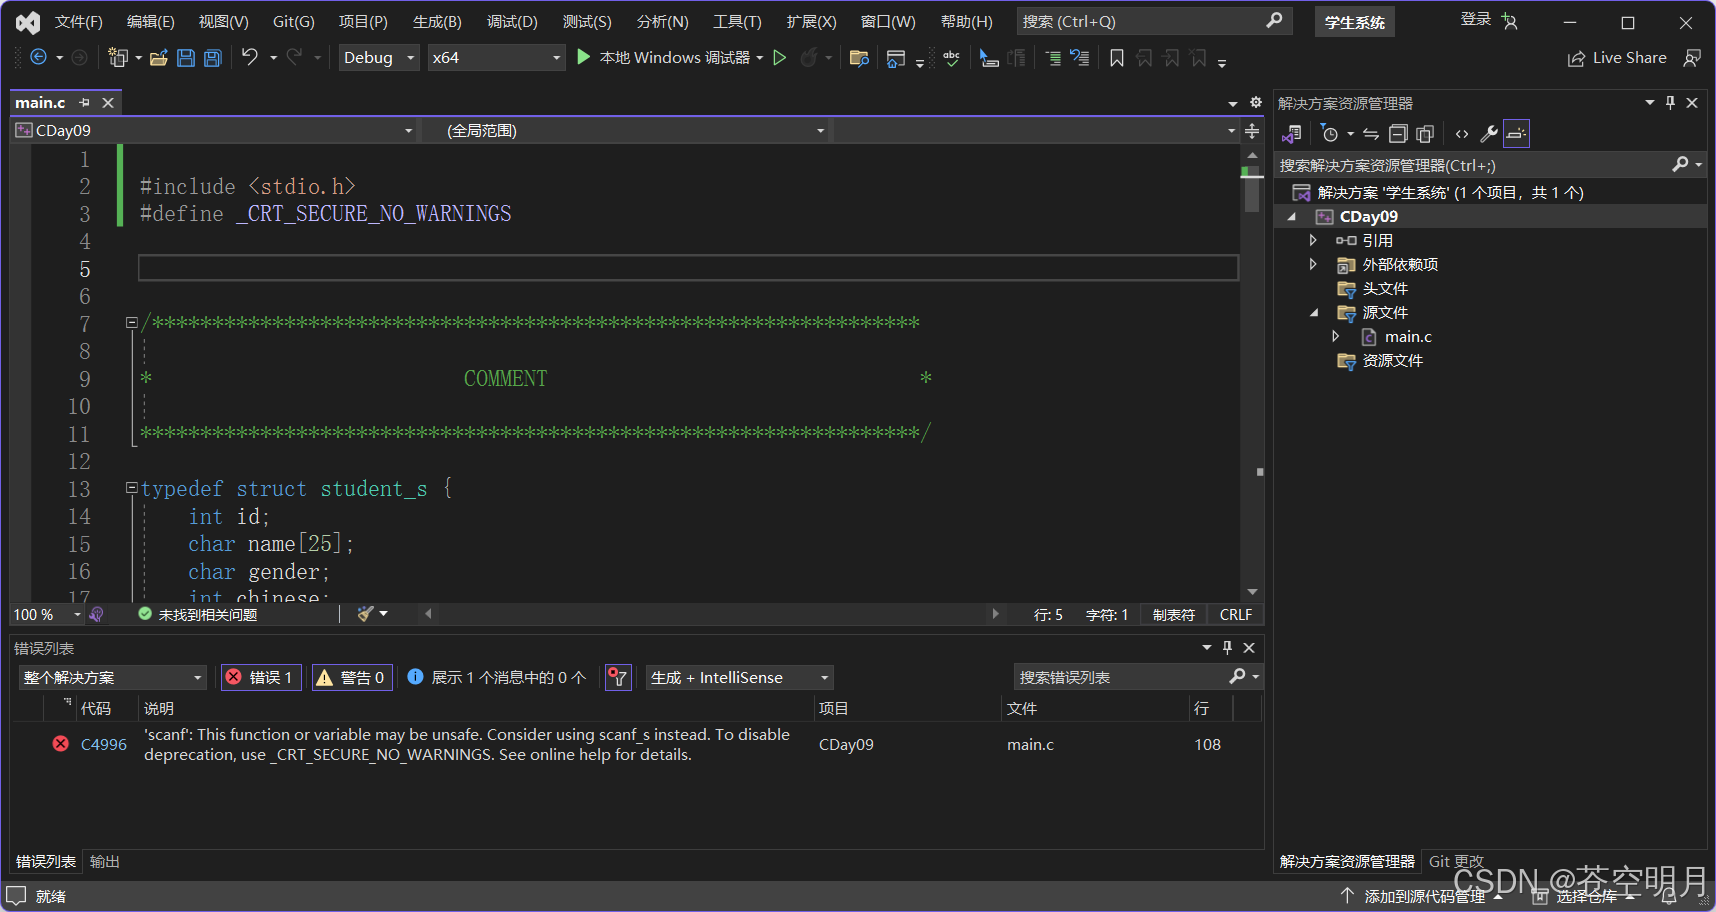Open the Debug configuration dropdown
The image size is (1716, 912).
click(379, 58)
